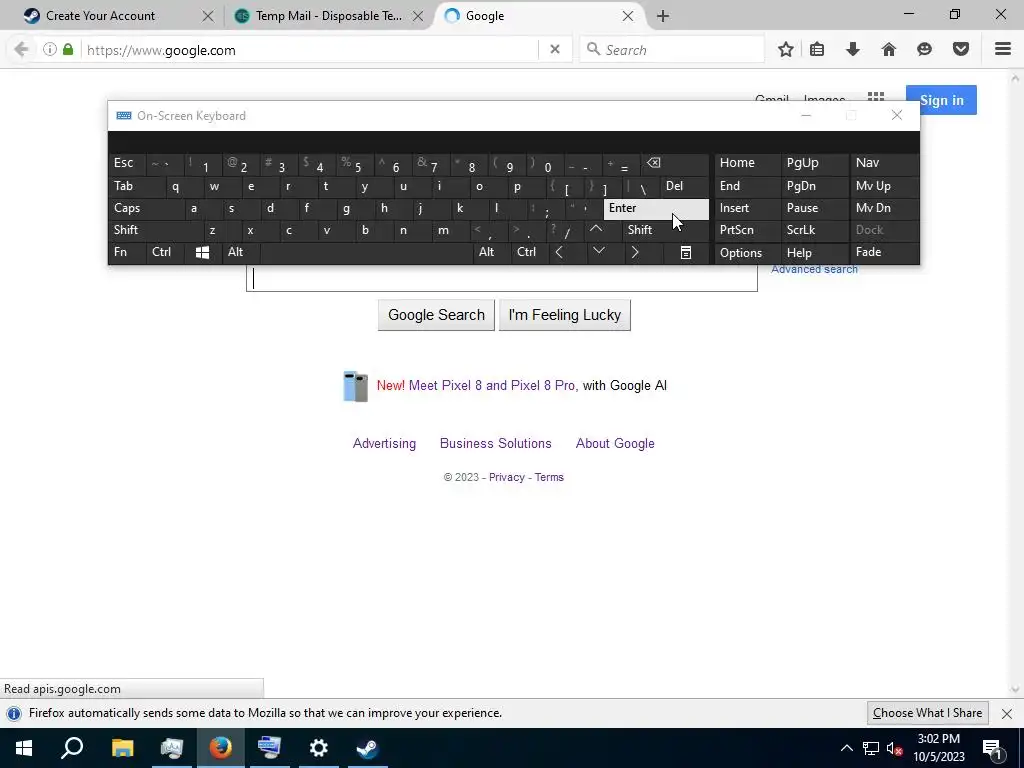
Task: Click the I'm Feeling Lucky button
Action: [x=565, y=315]
